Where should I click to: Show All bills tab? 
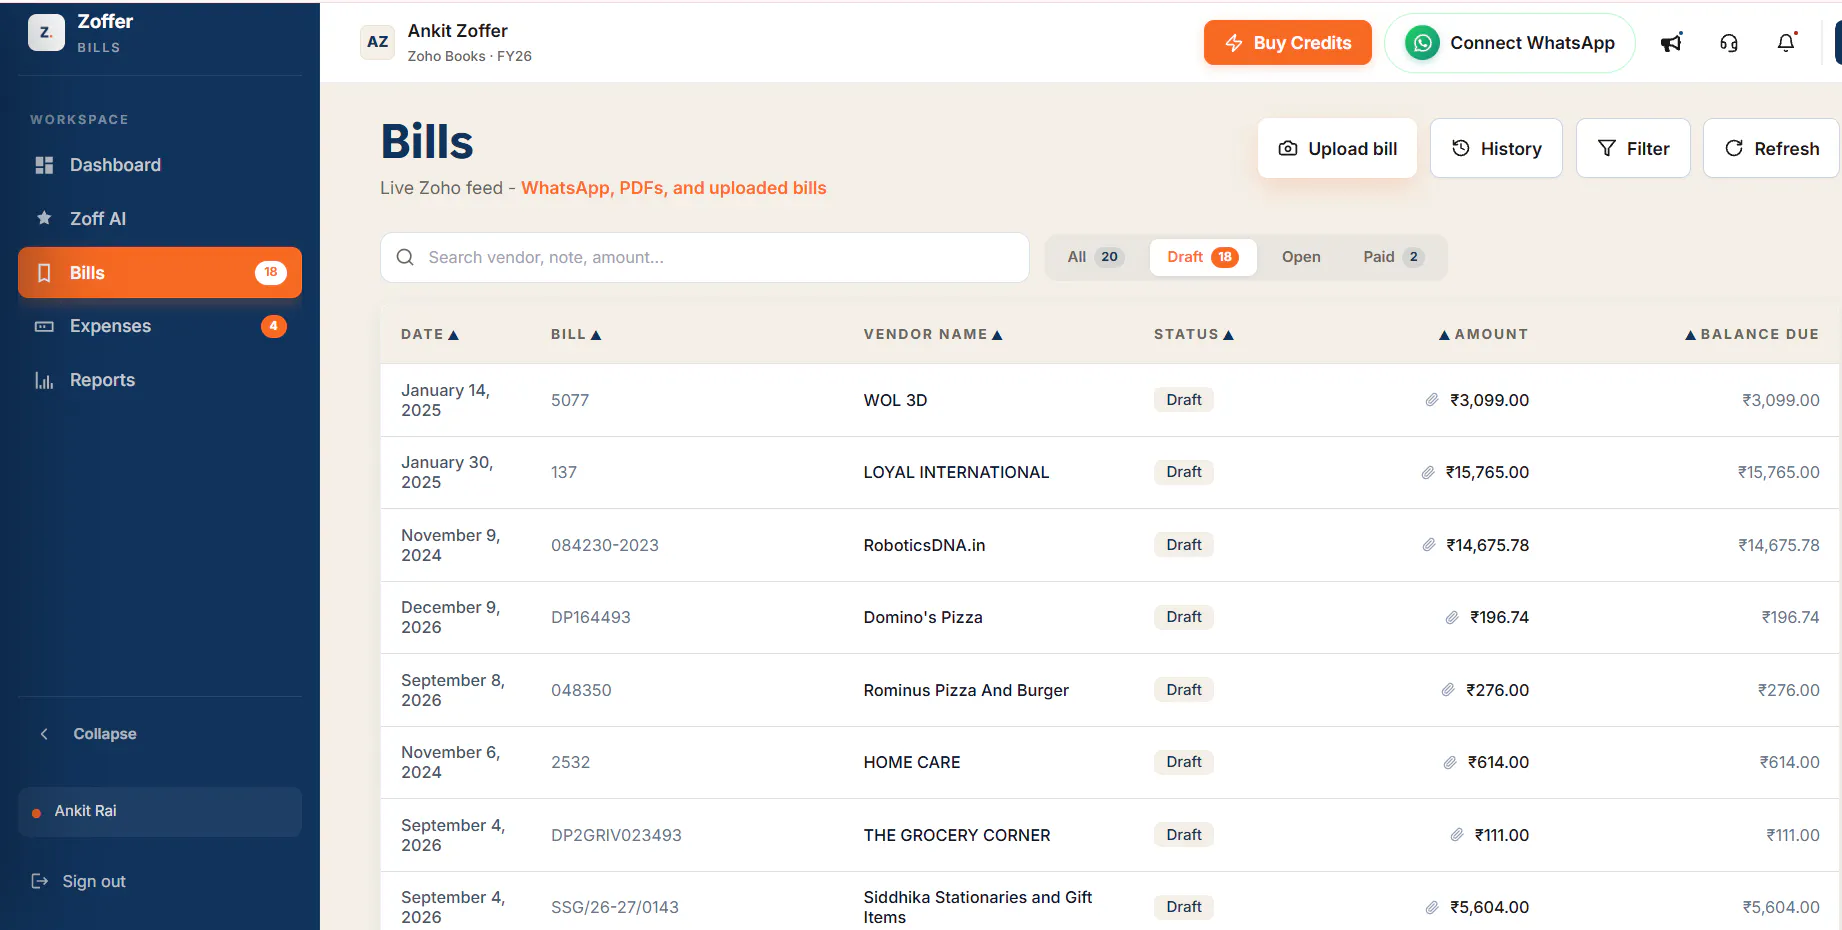pyautogui.click(x=1096, y=257)
